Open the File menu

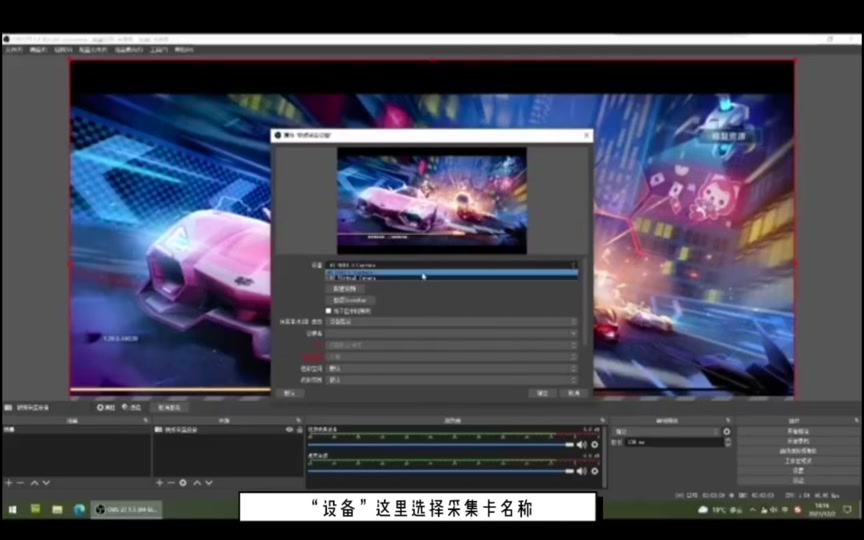click(14, 50)
